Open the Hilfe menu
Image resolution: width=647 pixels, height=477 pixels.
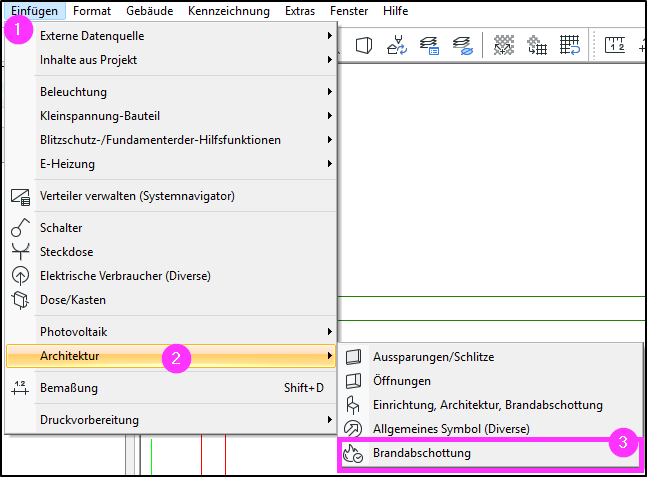point(395,11)
